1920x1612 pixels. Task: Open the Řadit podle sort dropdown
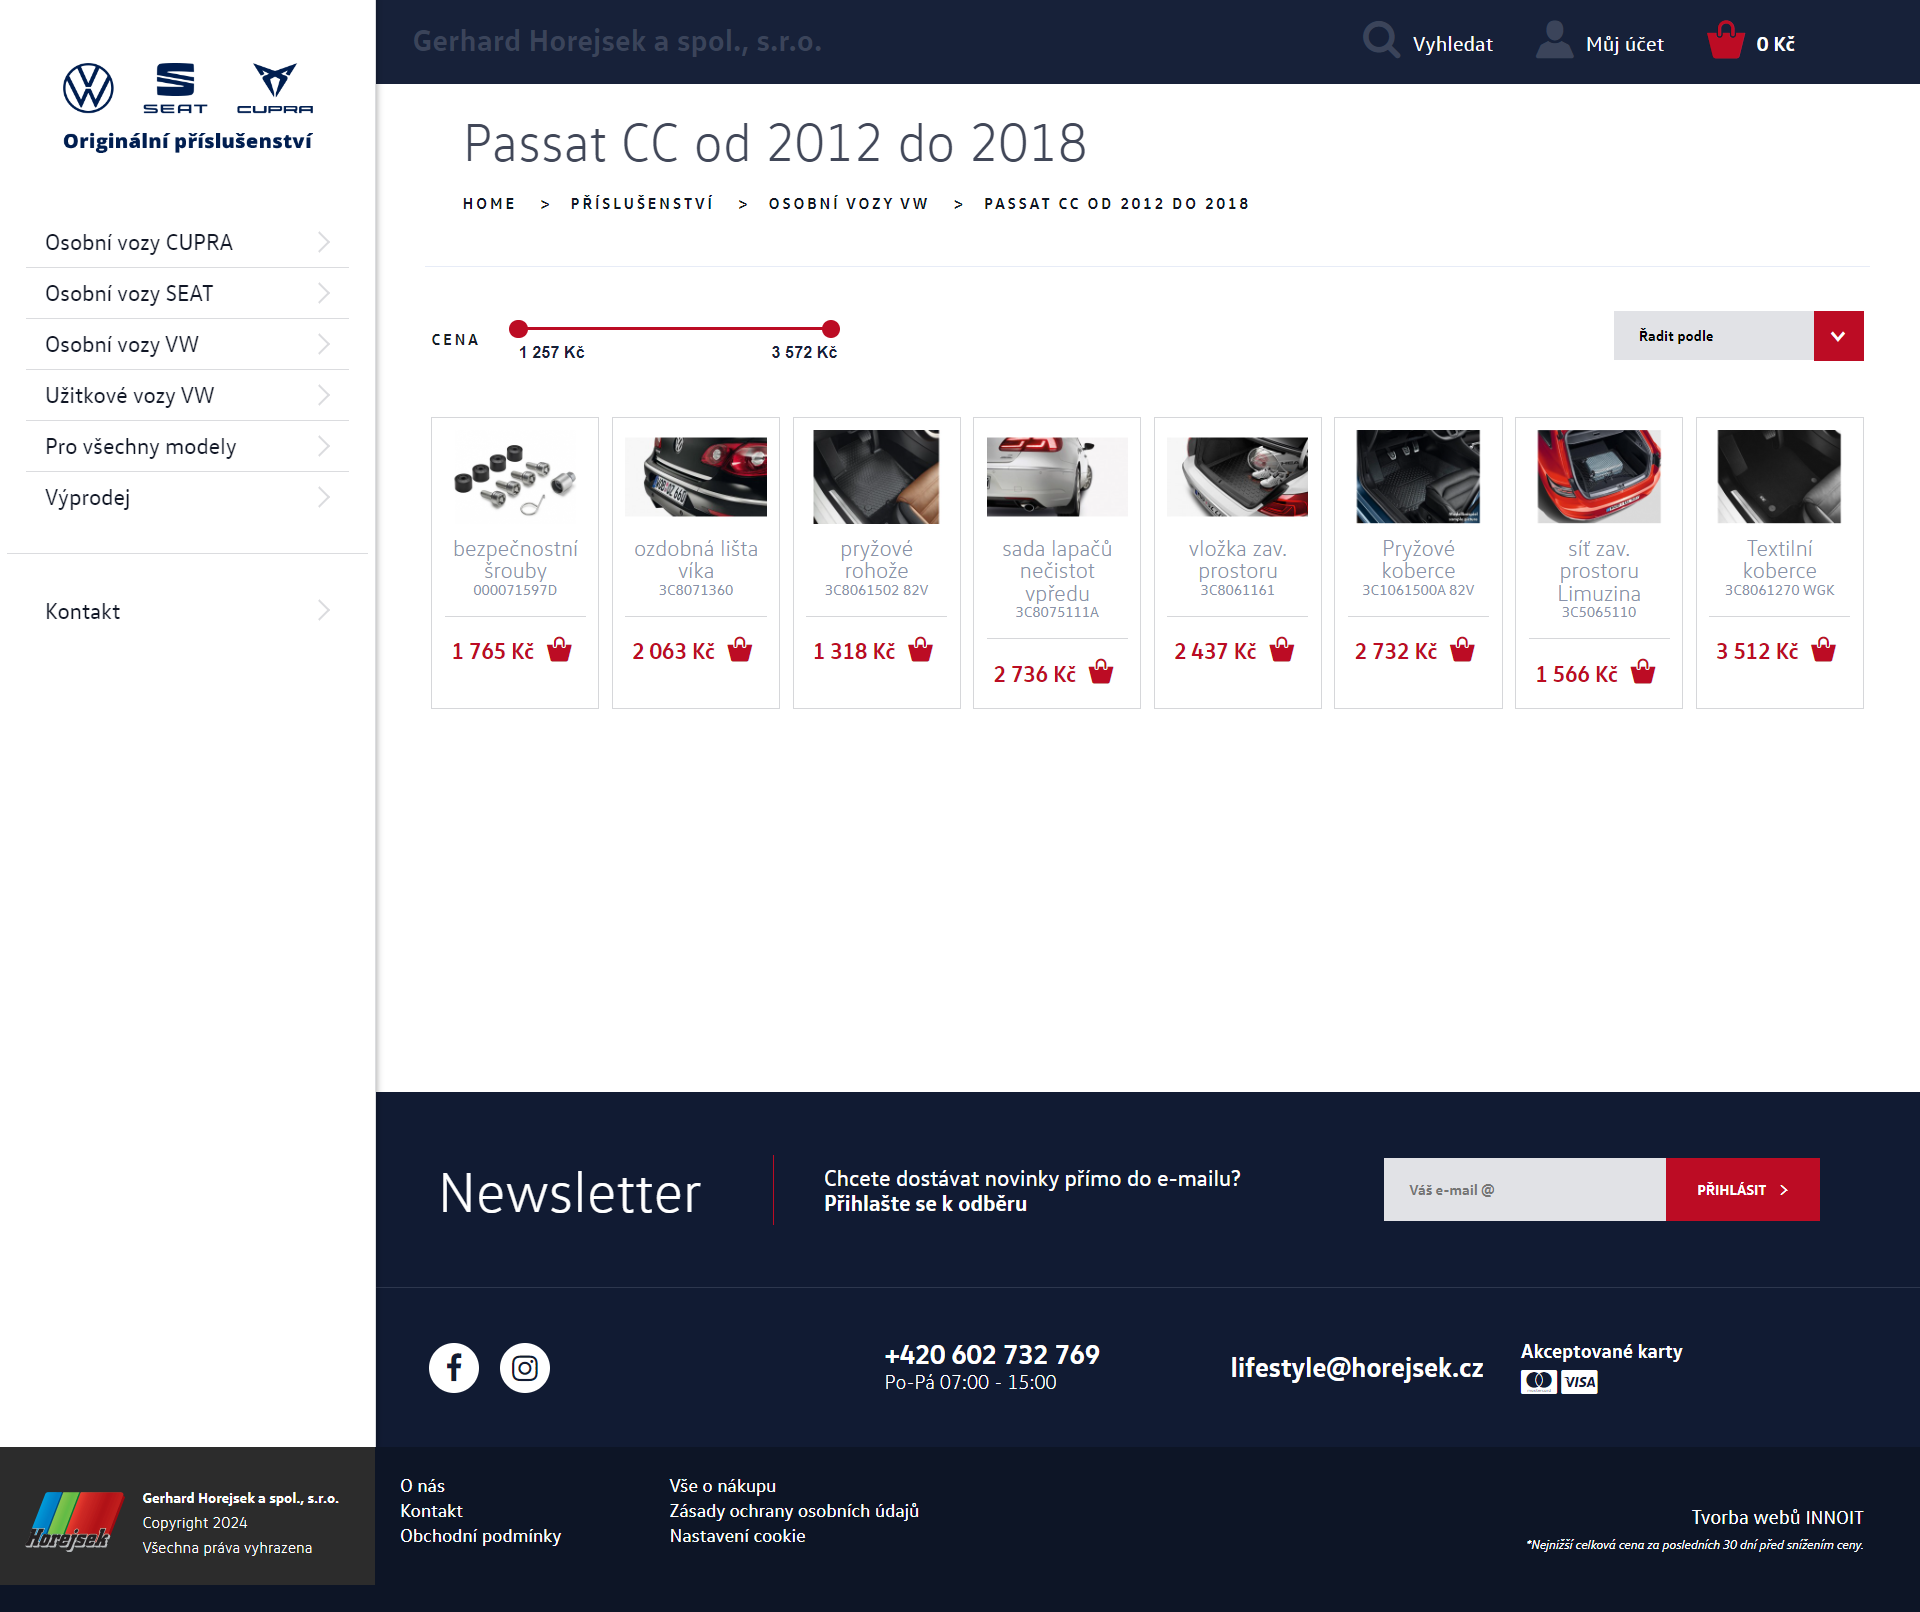point(1738,336)
